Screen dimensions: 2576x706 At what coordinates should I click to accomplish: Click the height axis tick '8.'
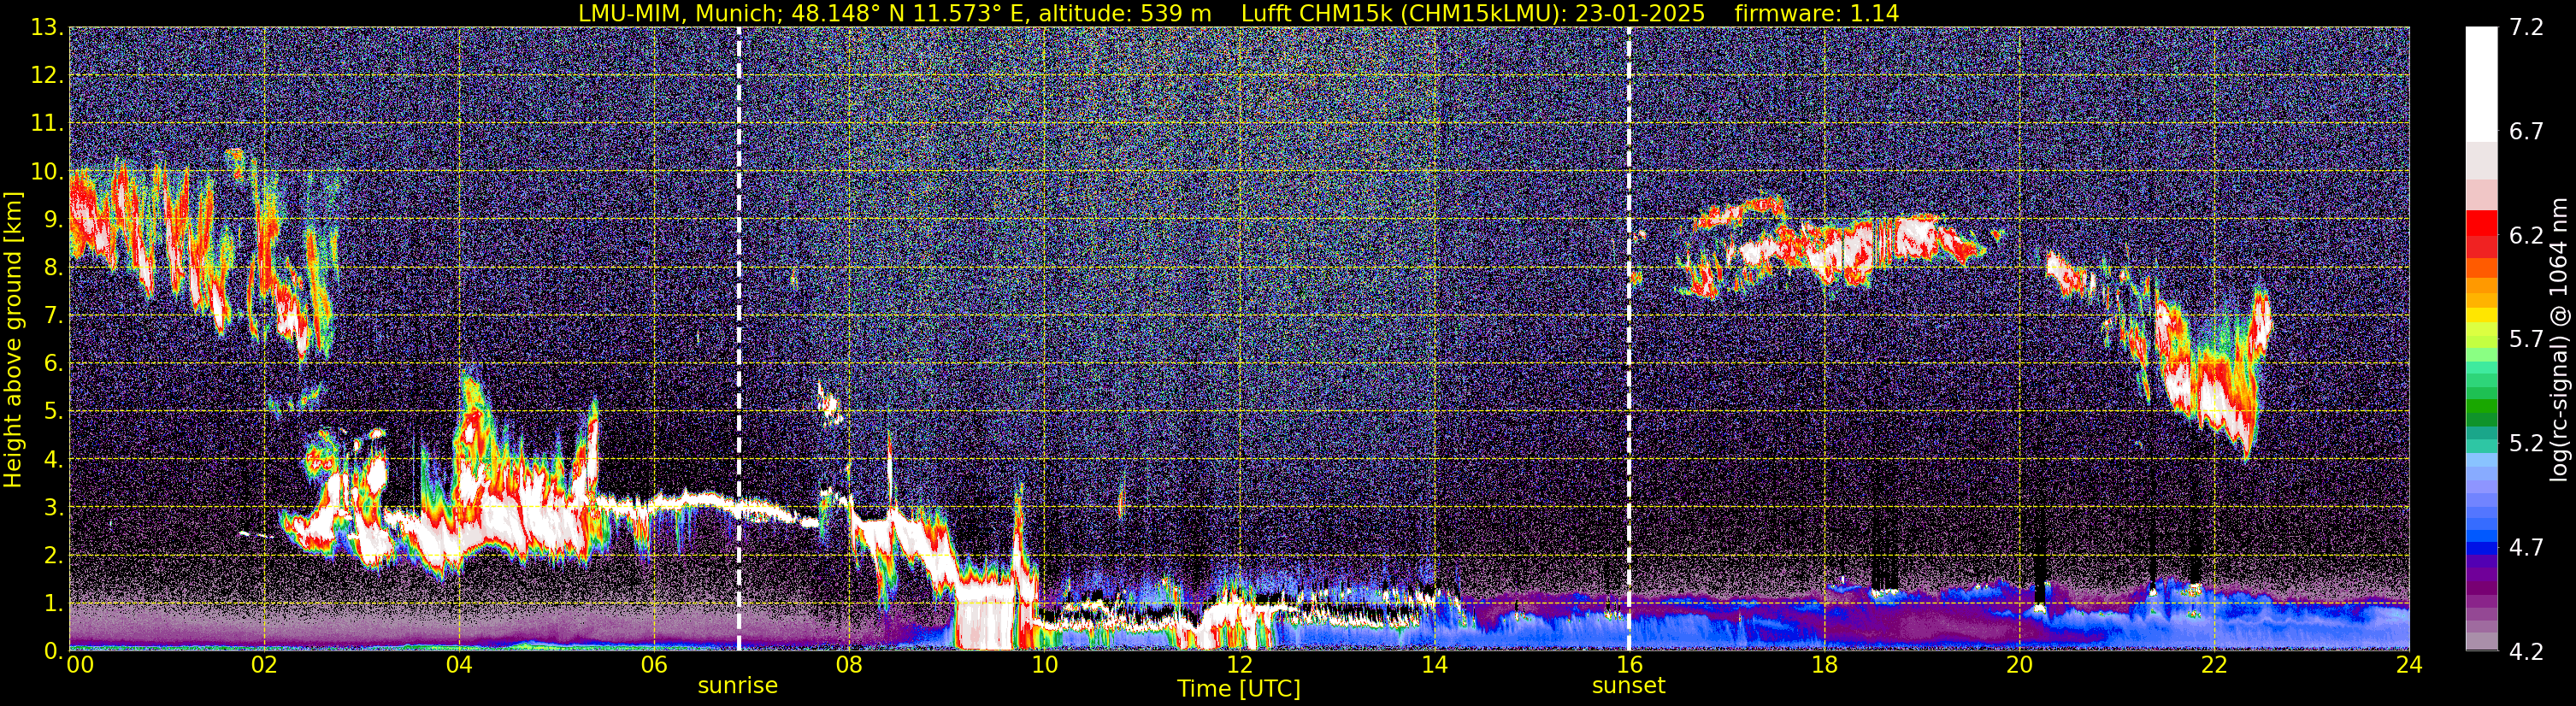click(53, 268)
